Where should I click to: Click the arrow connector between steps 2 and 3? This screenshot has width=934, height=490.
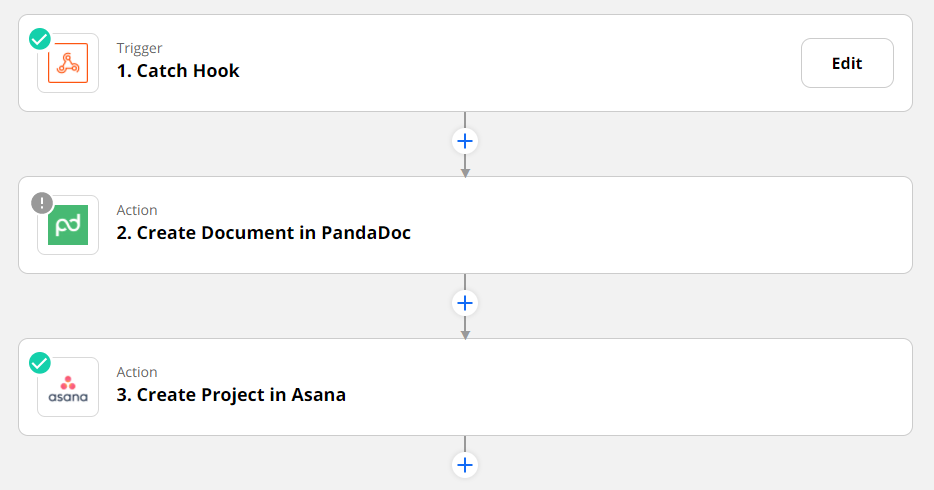pos(464,330)
